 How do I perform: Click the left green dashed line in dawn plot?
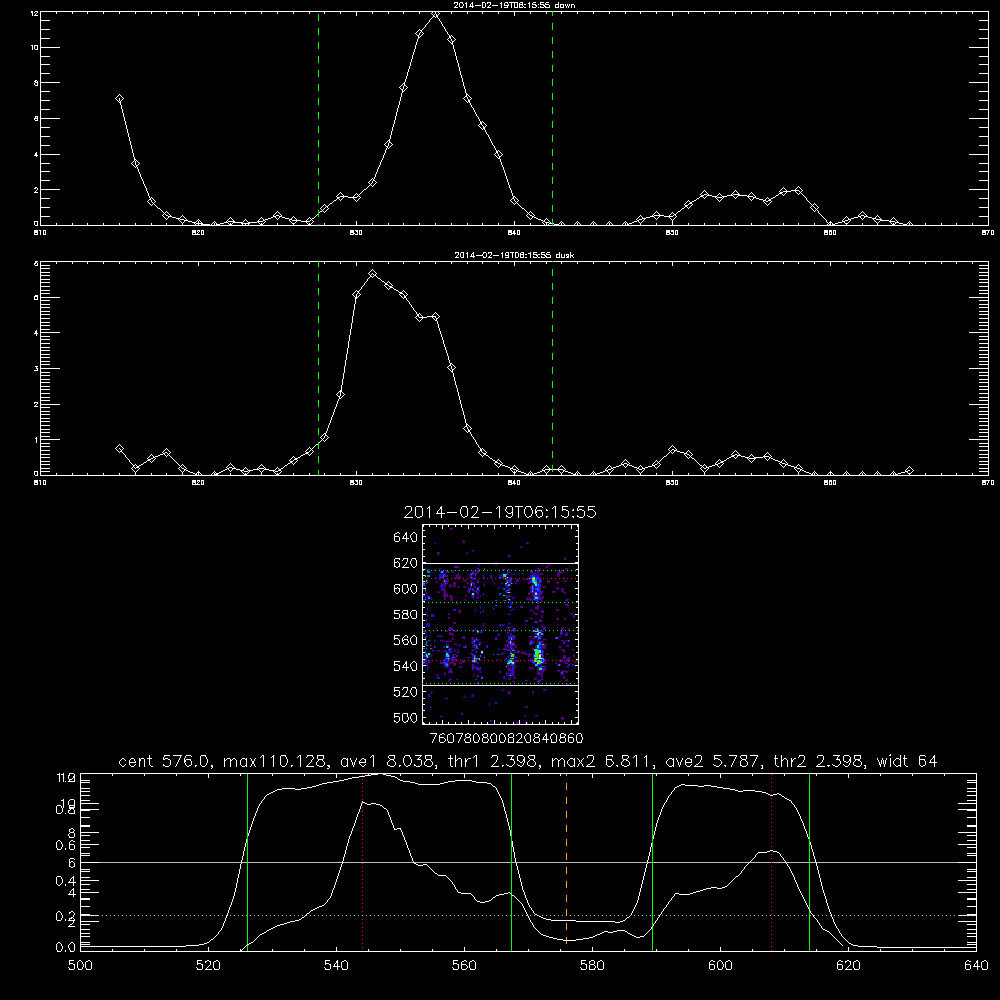(x=318, y=118)
